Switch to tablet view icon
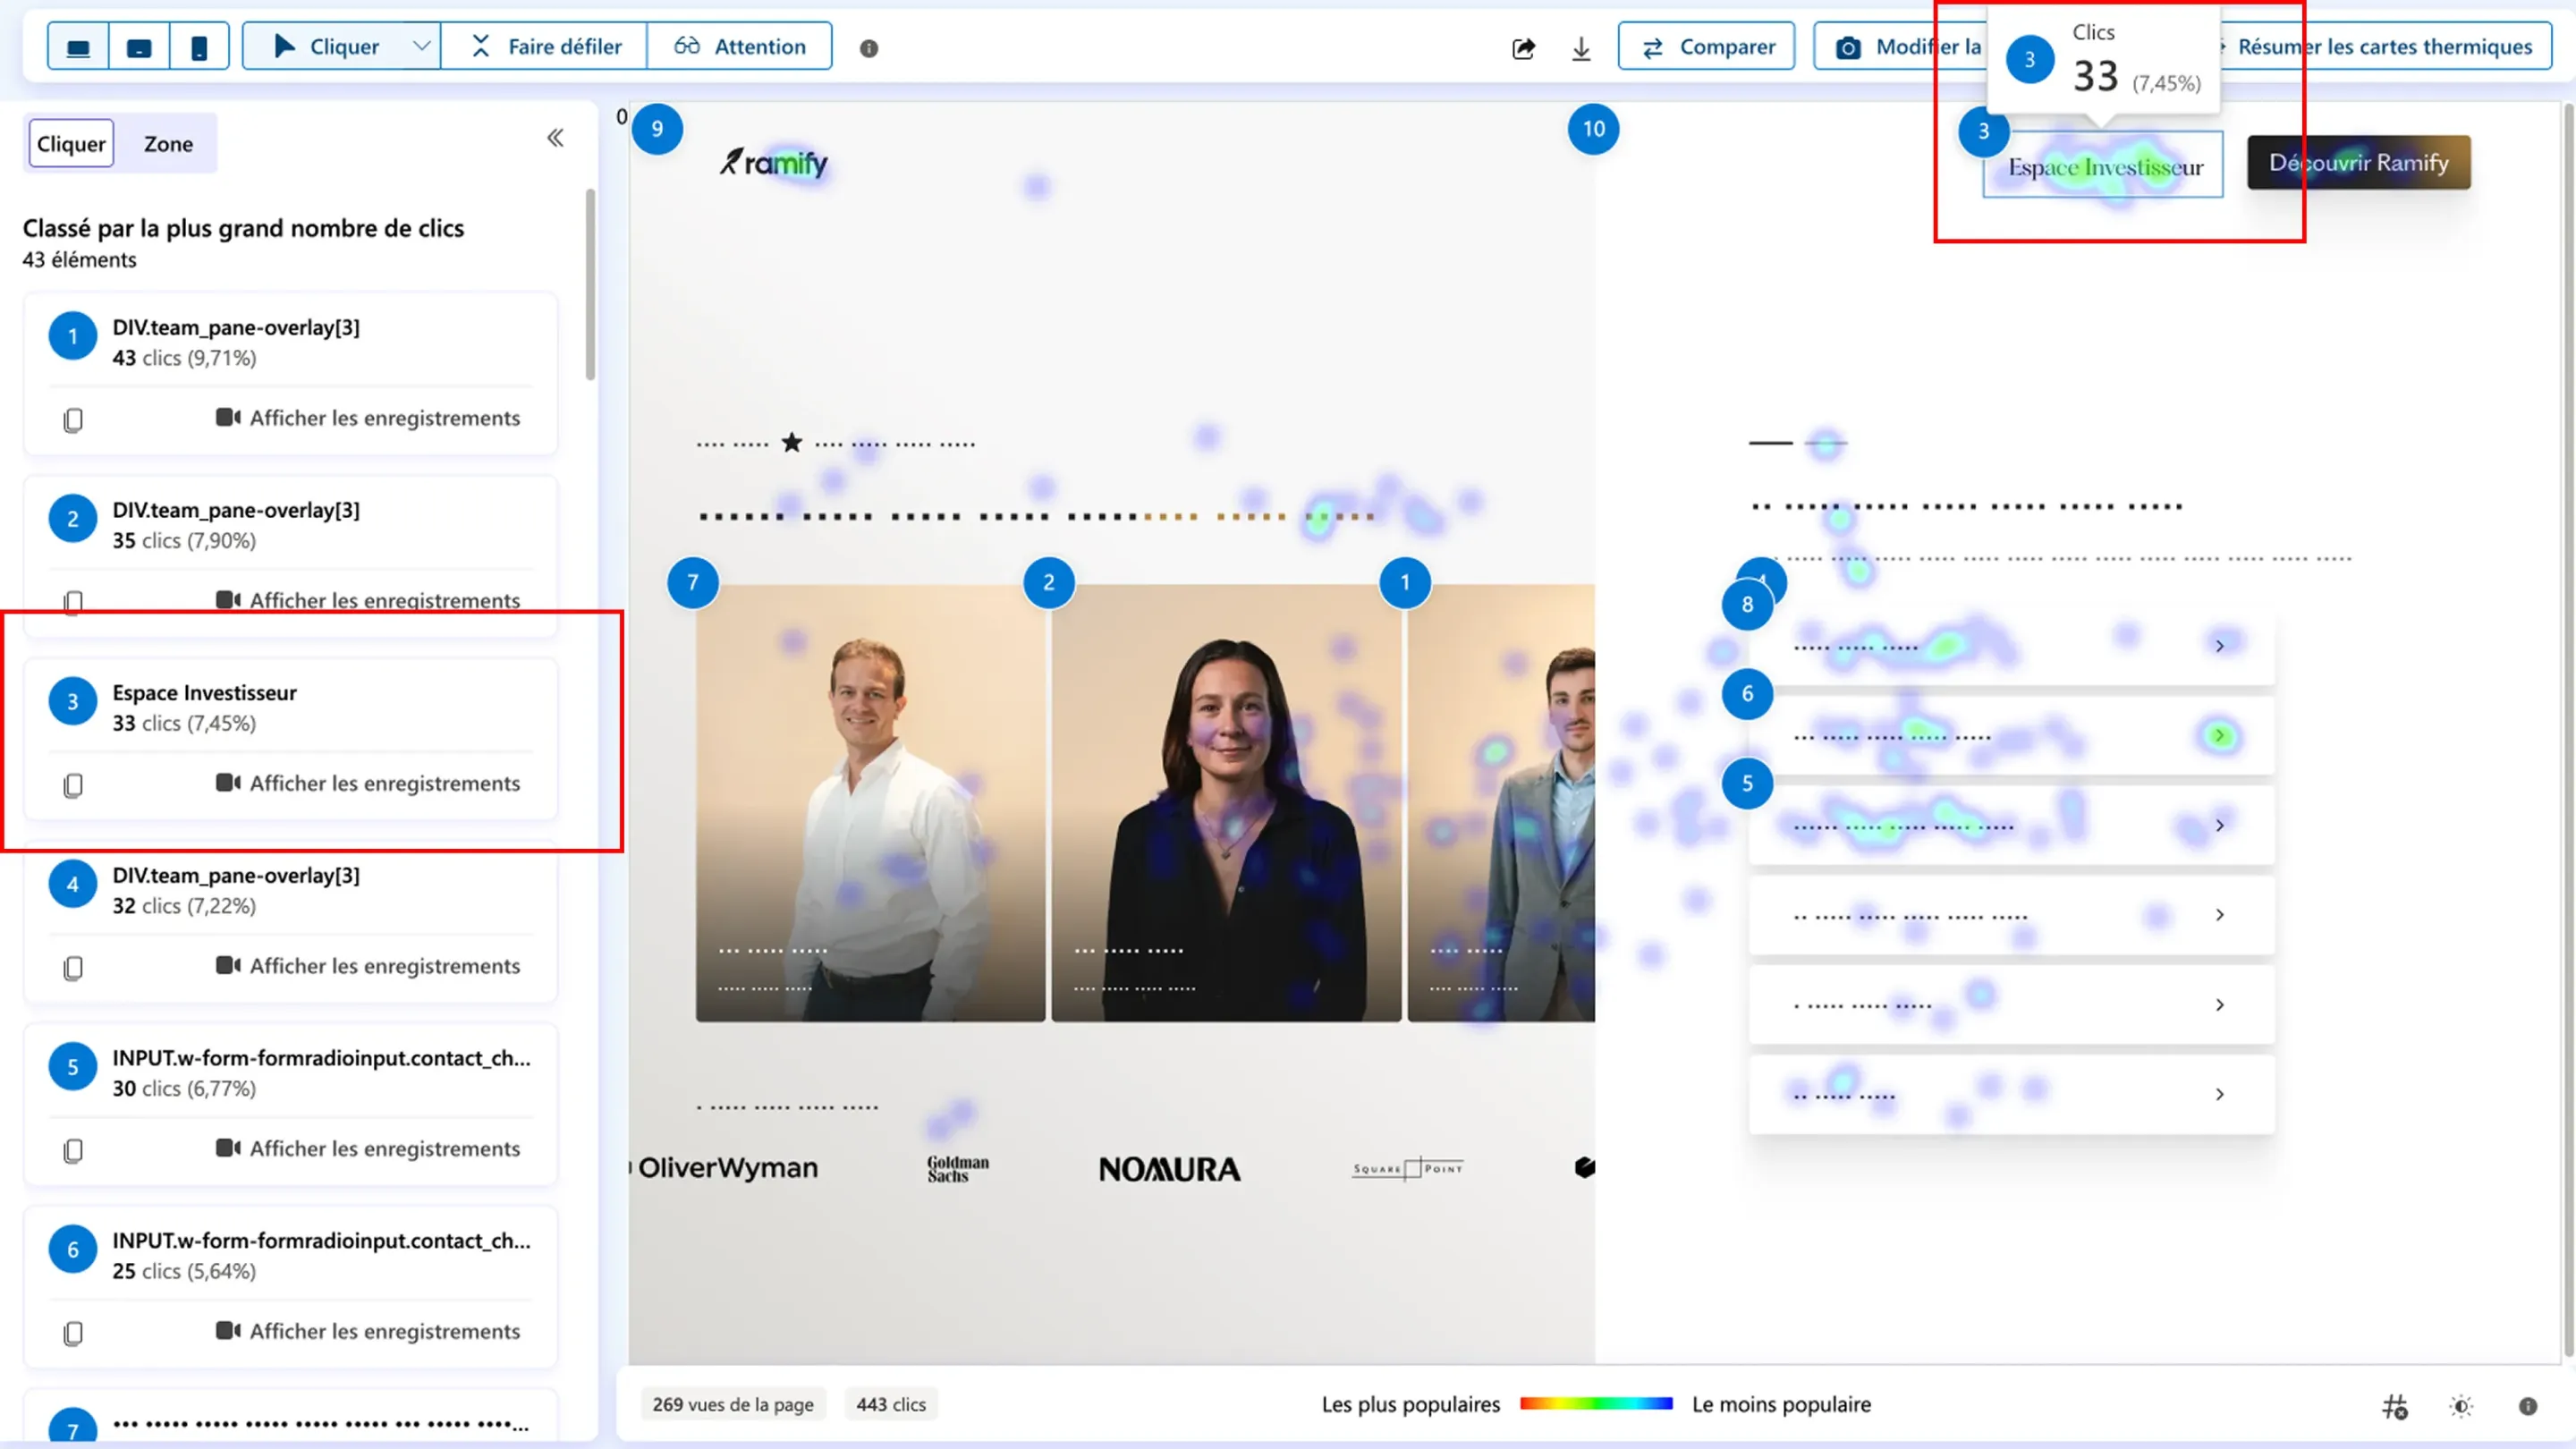This screenshot has width=2576, height=1449. 138,46
